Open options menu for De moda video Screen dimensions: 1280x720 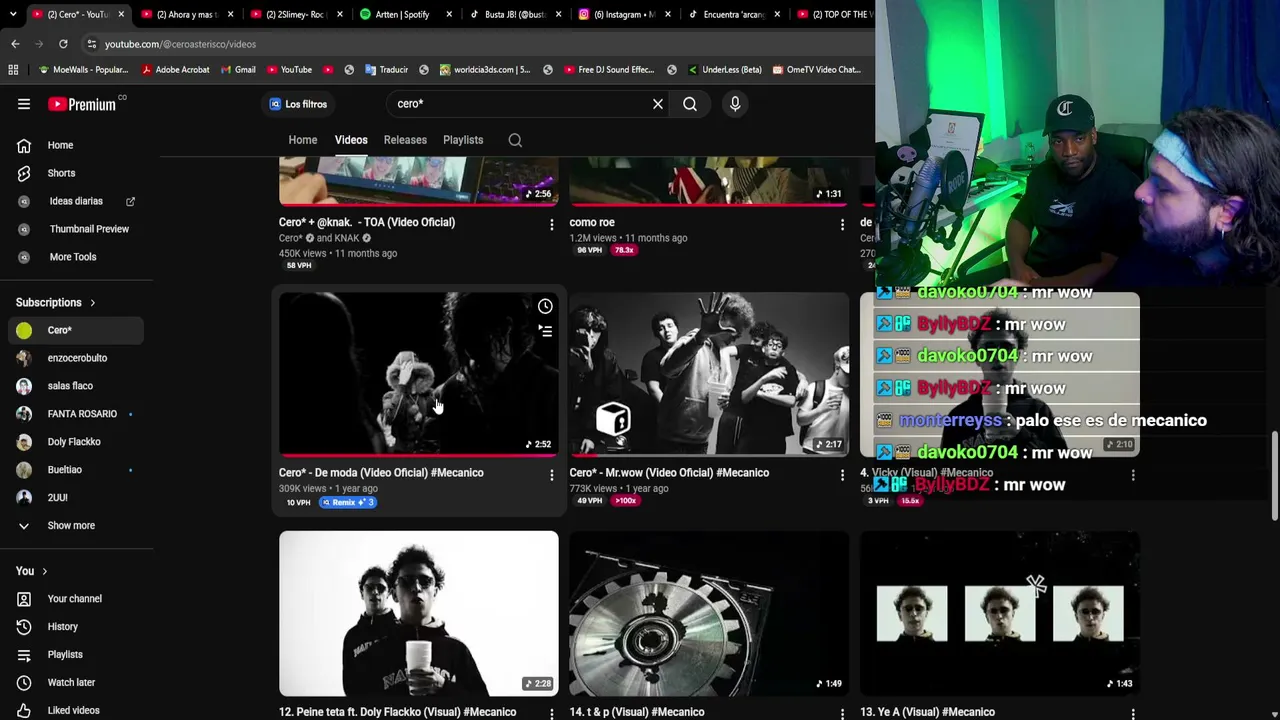click(x=551, y=475)
